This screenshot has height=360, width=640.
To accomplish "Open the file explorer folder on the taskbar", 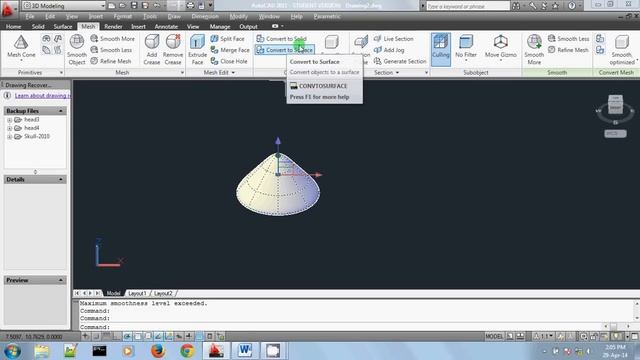I will [41, 351].
